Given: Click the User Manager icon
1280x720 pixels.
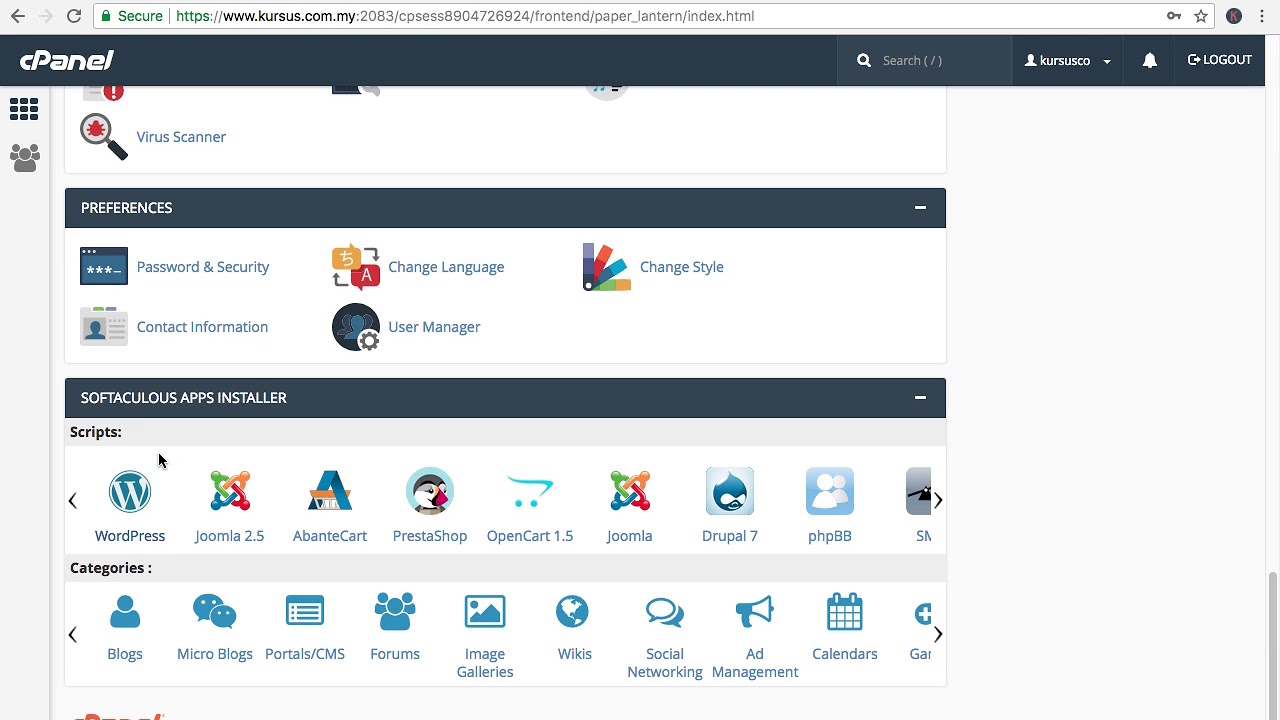Looking at the screenshot, I should 356,327.
